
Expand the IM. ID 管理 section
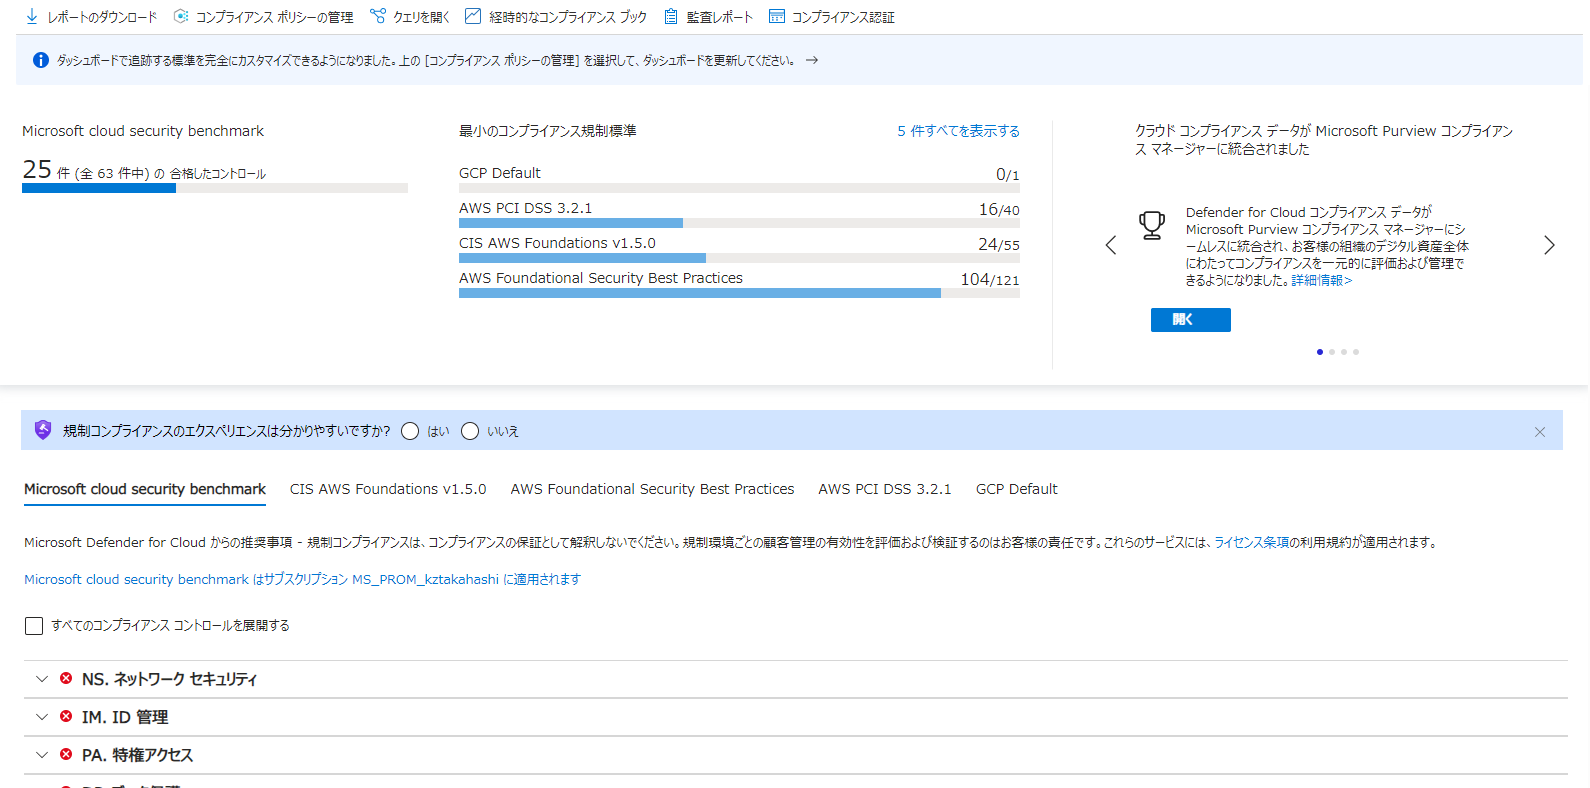pos(42,717)
